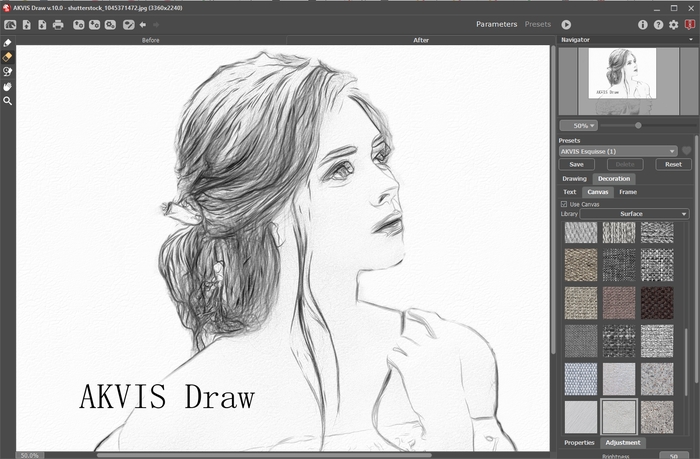
Task: Print the image with the printer icon
Action: tap(58, 25)
